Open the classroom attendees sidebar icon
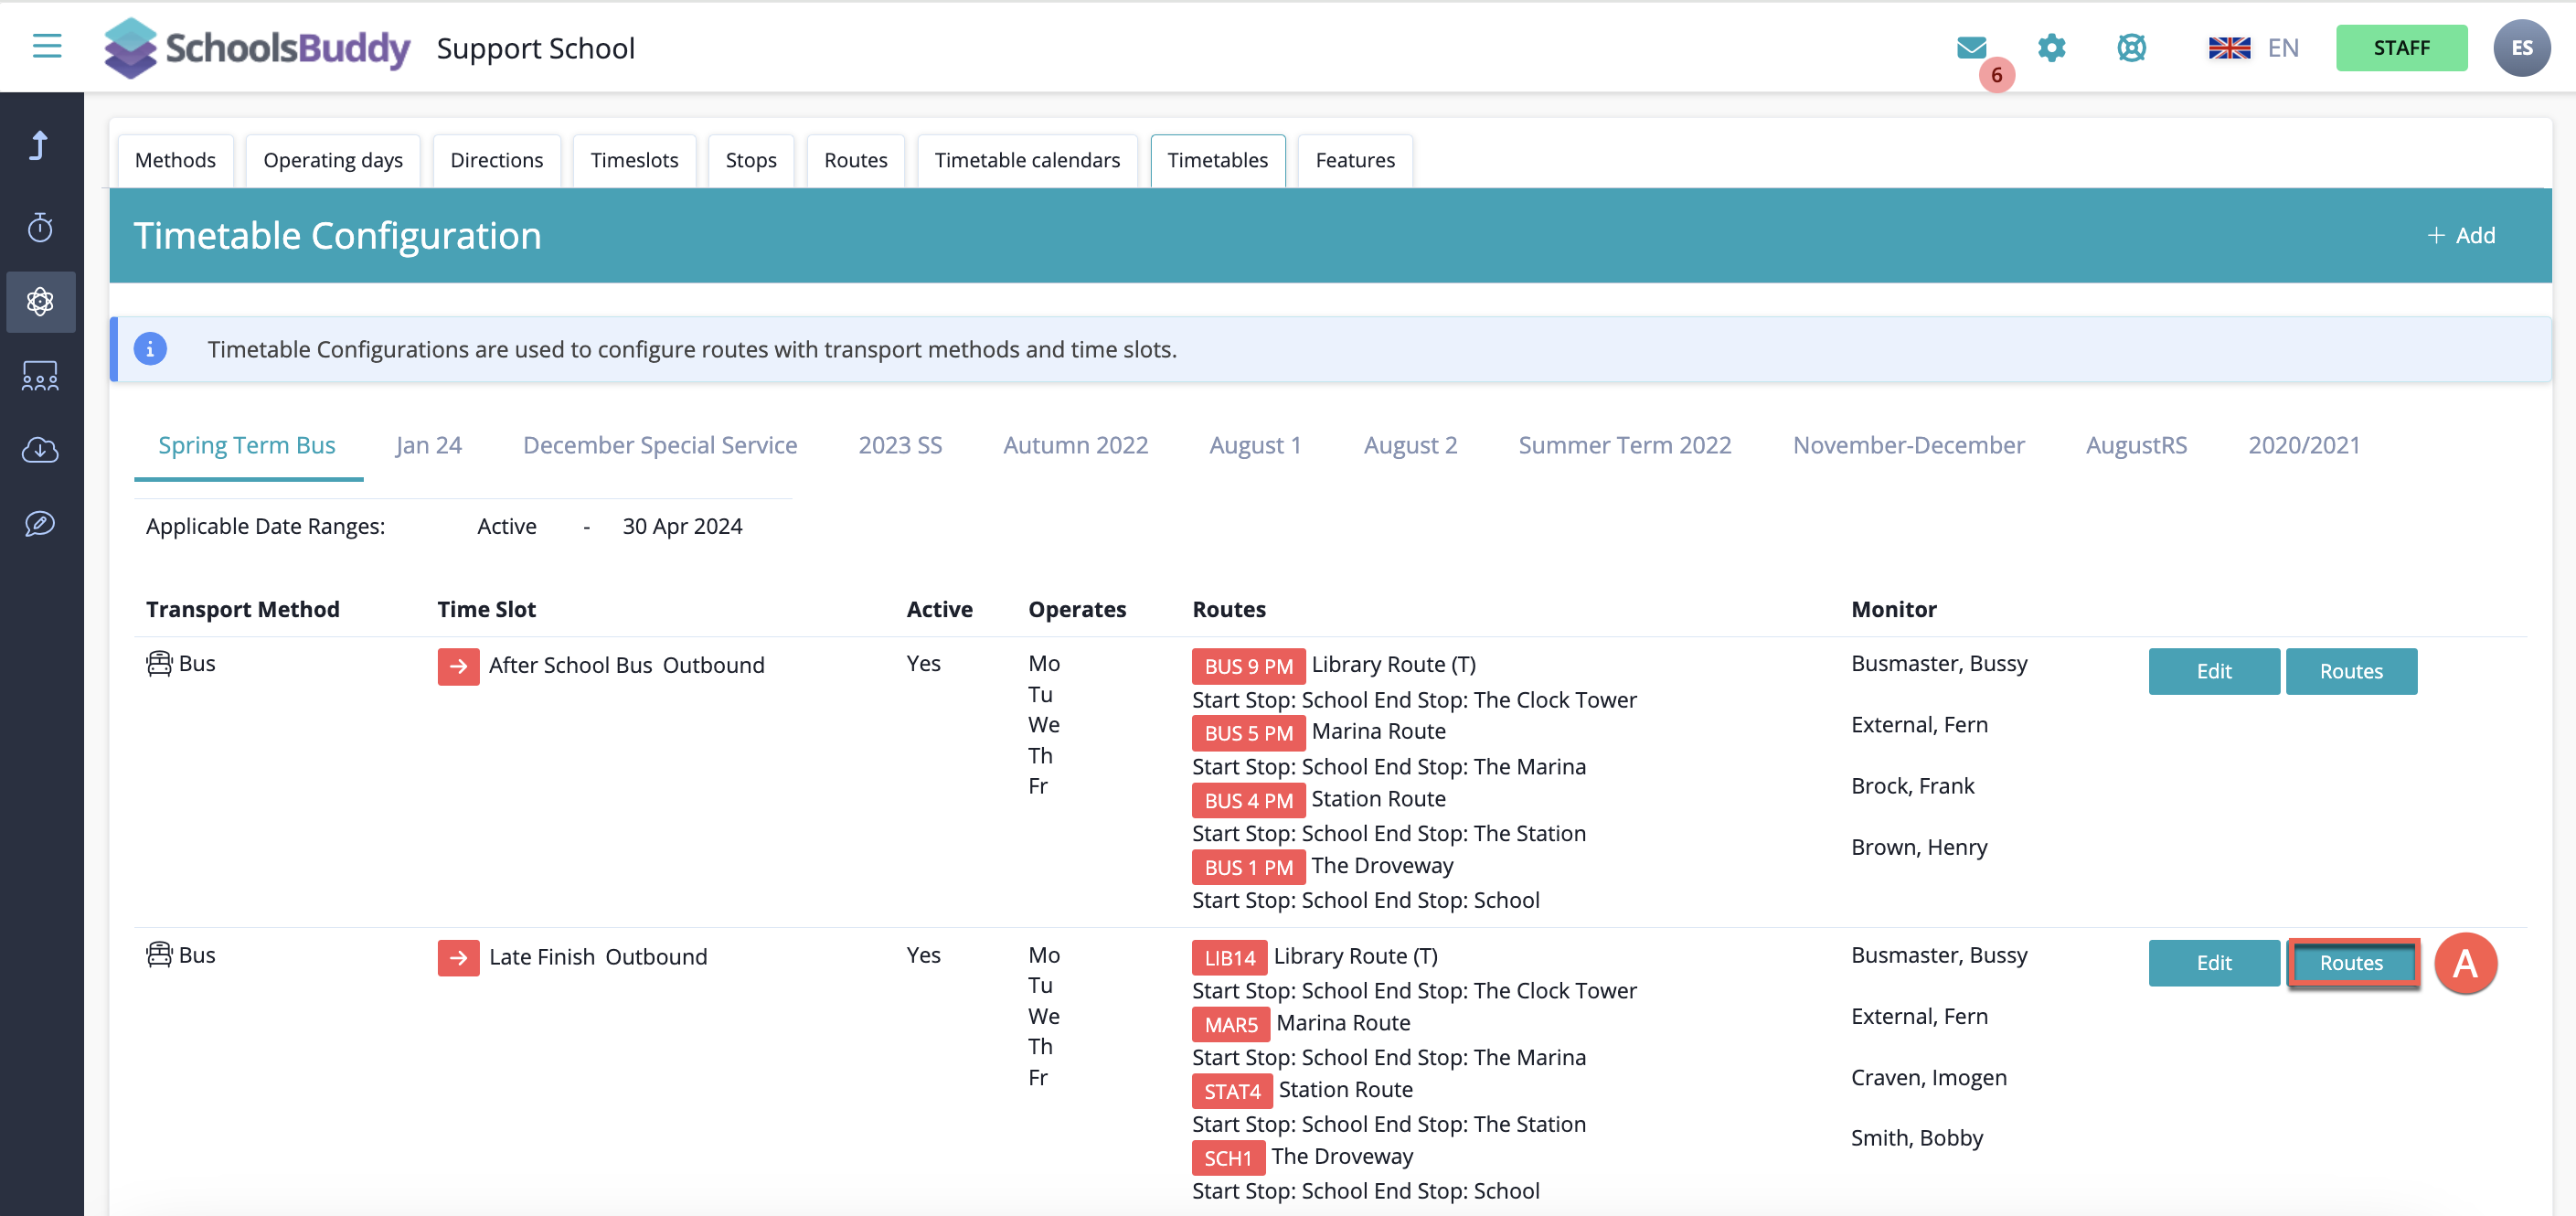The image size is (2576, 1216). (40, 376)
